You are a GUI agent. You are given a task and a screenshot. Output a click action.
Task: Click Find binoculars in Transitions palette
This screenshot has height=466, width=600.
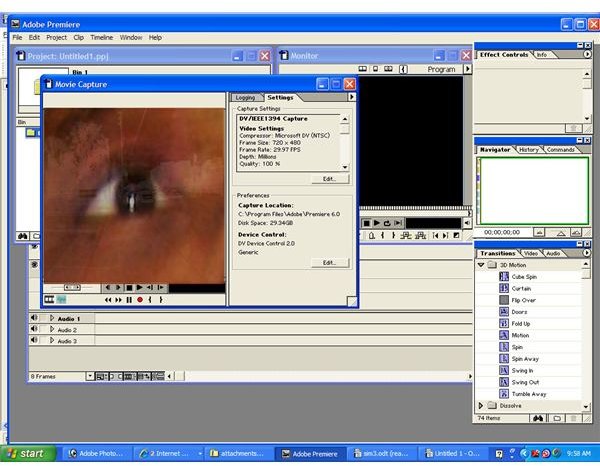[x=538, y=418]
